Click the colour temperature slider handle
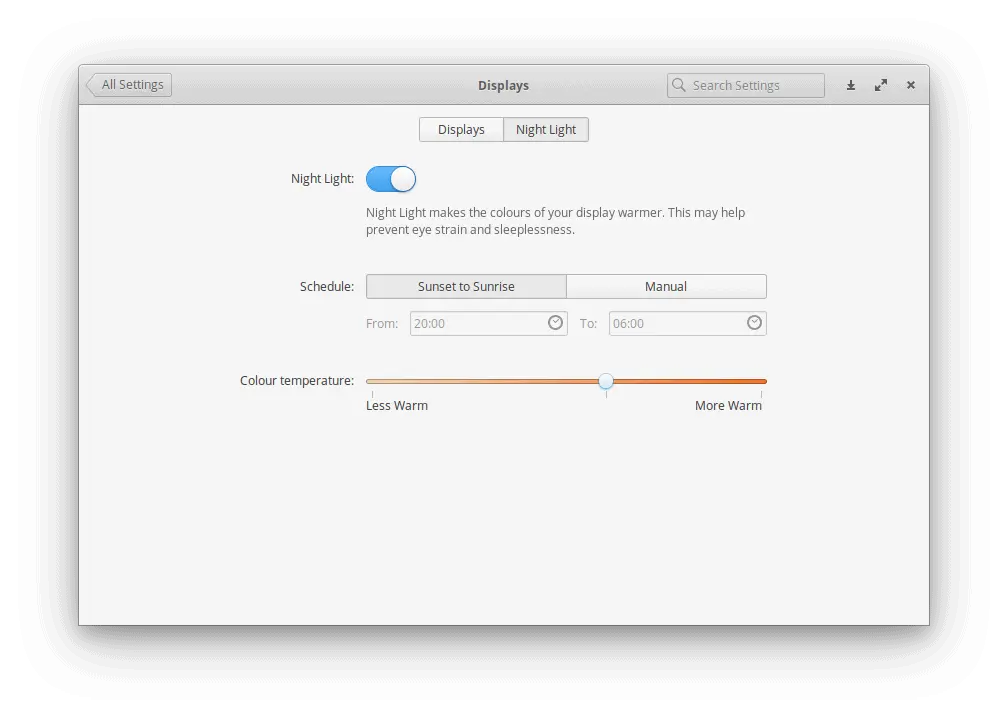This screenshot has height=718, width=1008. pyautogui.click(x=606, y=381)
